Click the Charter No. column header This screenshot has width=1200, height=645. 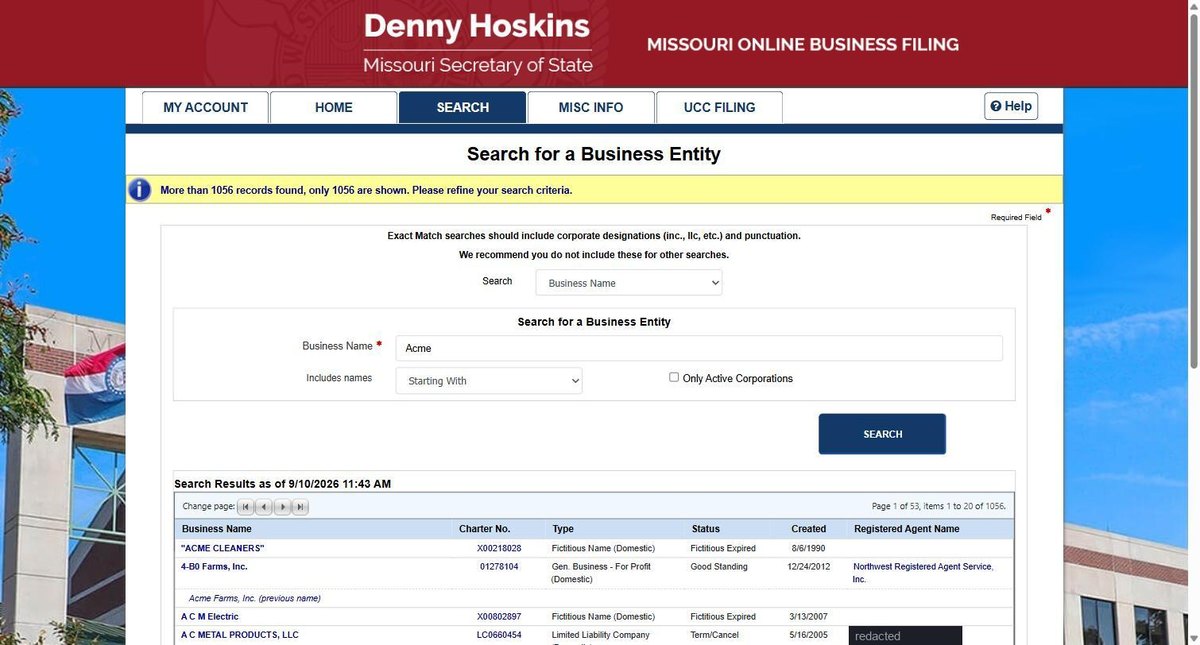pos(485,529)
